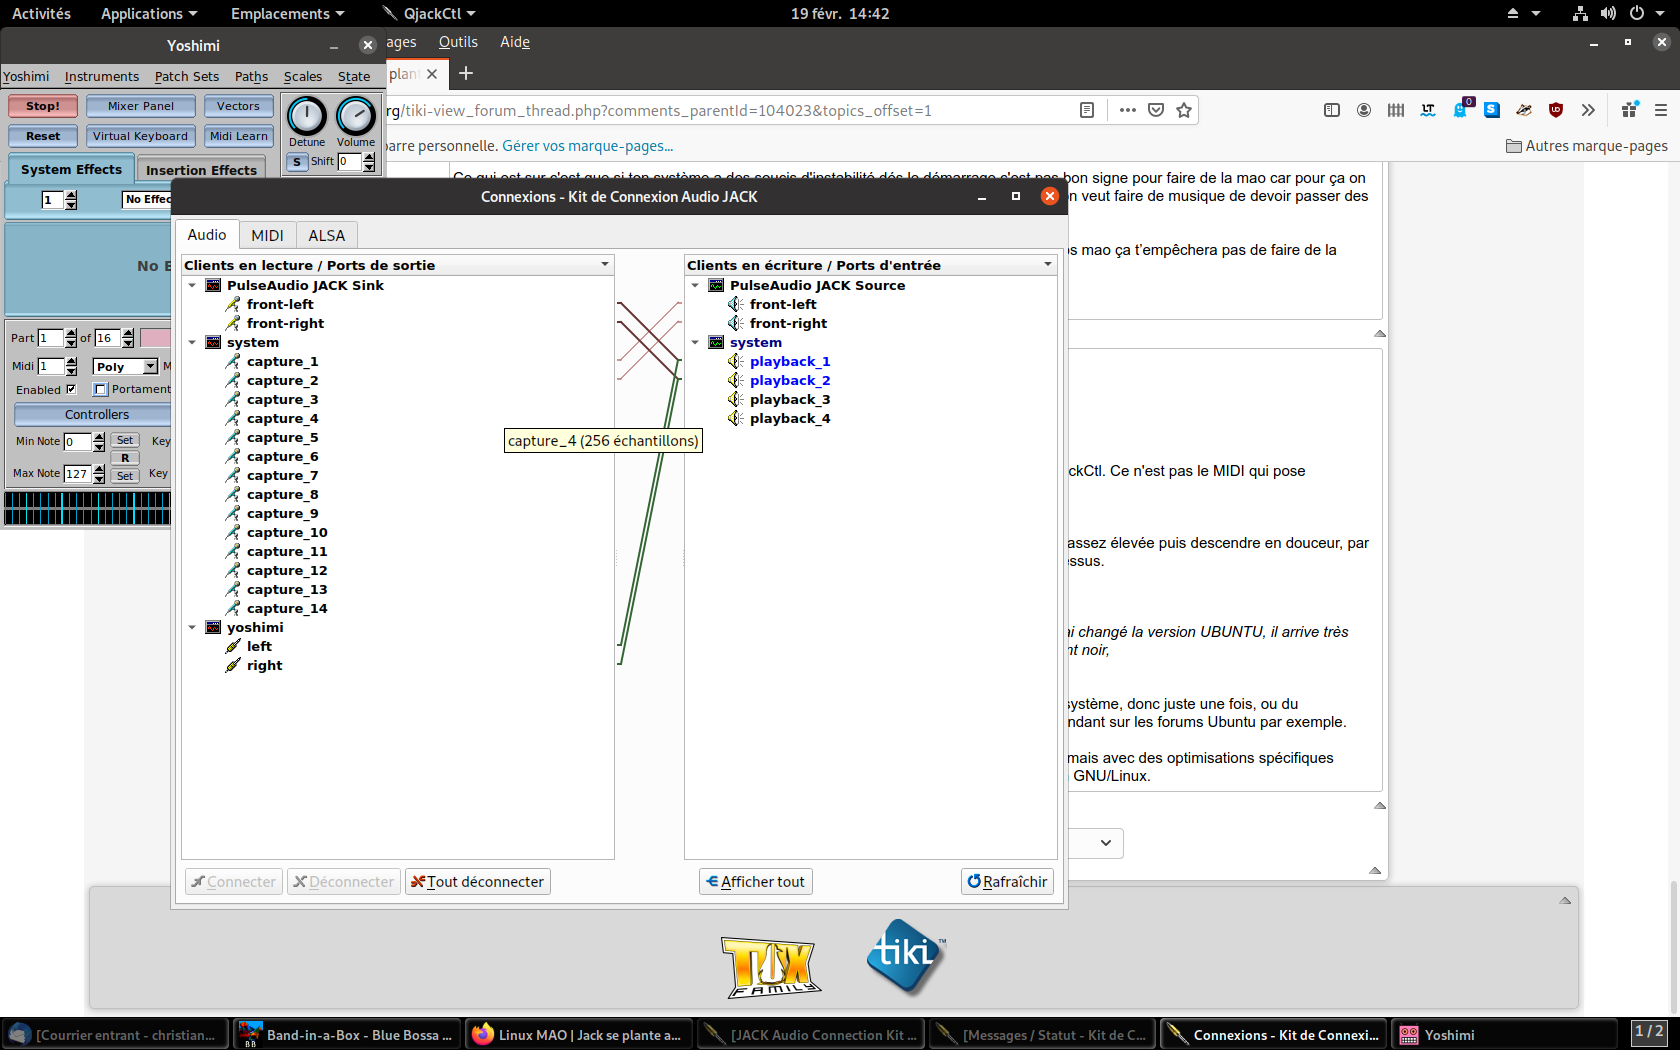Show Firefox sidebars icon
The width and height of the screenshot is (1680, 1050).
click(x=1332, y=110)
